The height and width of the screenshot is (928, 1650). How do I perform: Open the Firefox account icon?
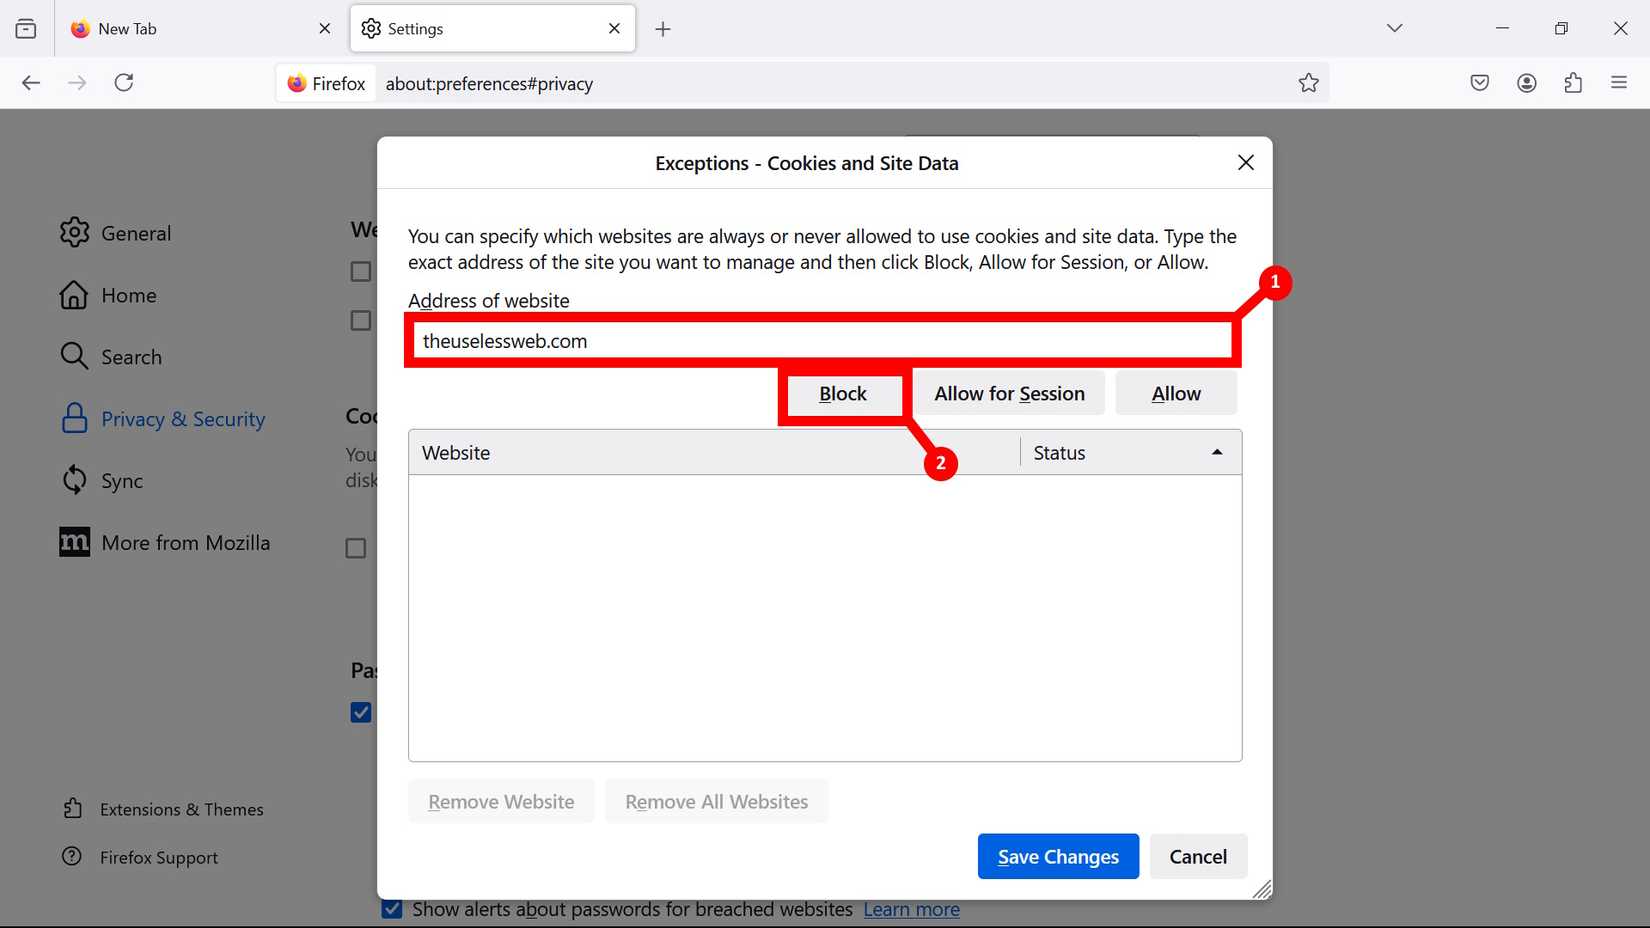click(1526, 83)
